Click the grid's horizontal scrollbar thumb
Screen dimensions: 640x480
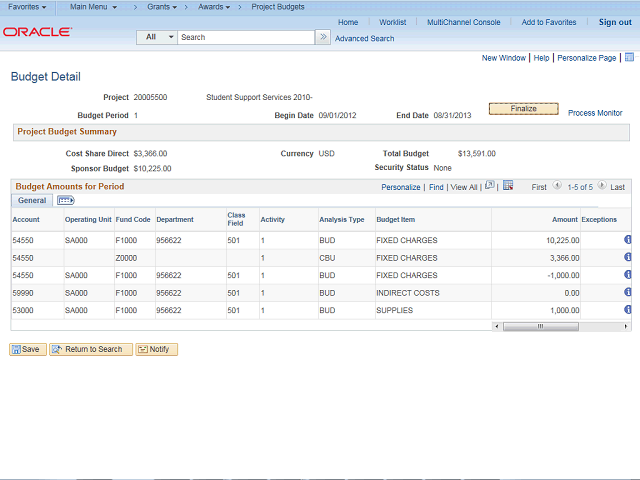(x=540, y=326)
